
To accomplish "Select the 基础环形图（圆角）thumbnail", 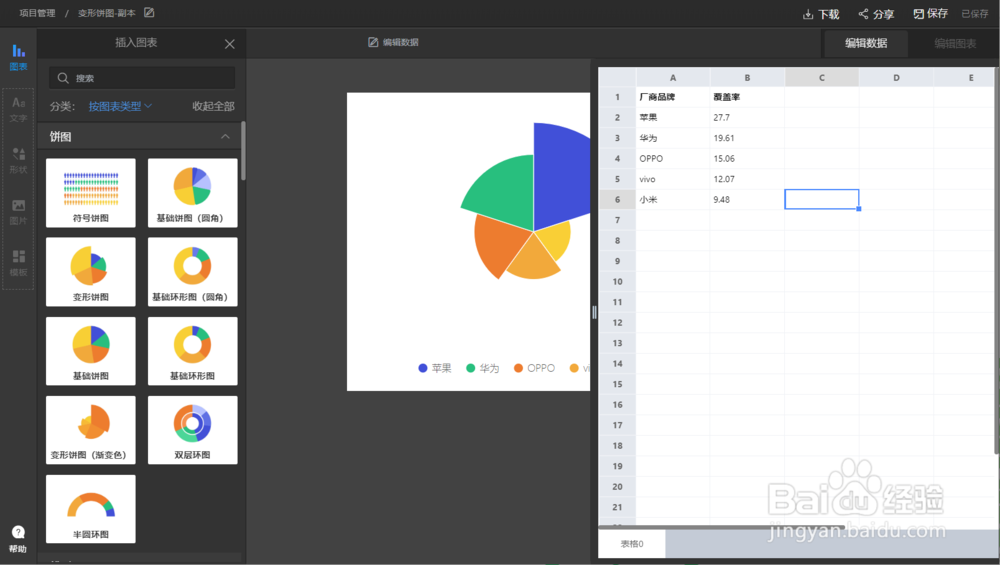I will pyautogui.click(x=193, y=272).
